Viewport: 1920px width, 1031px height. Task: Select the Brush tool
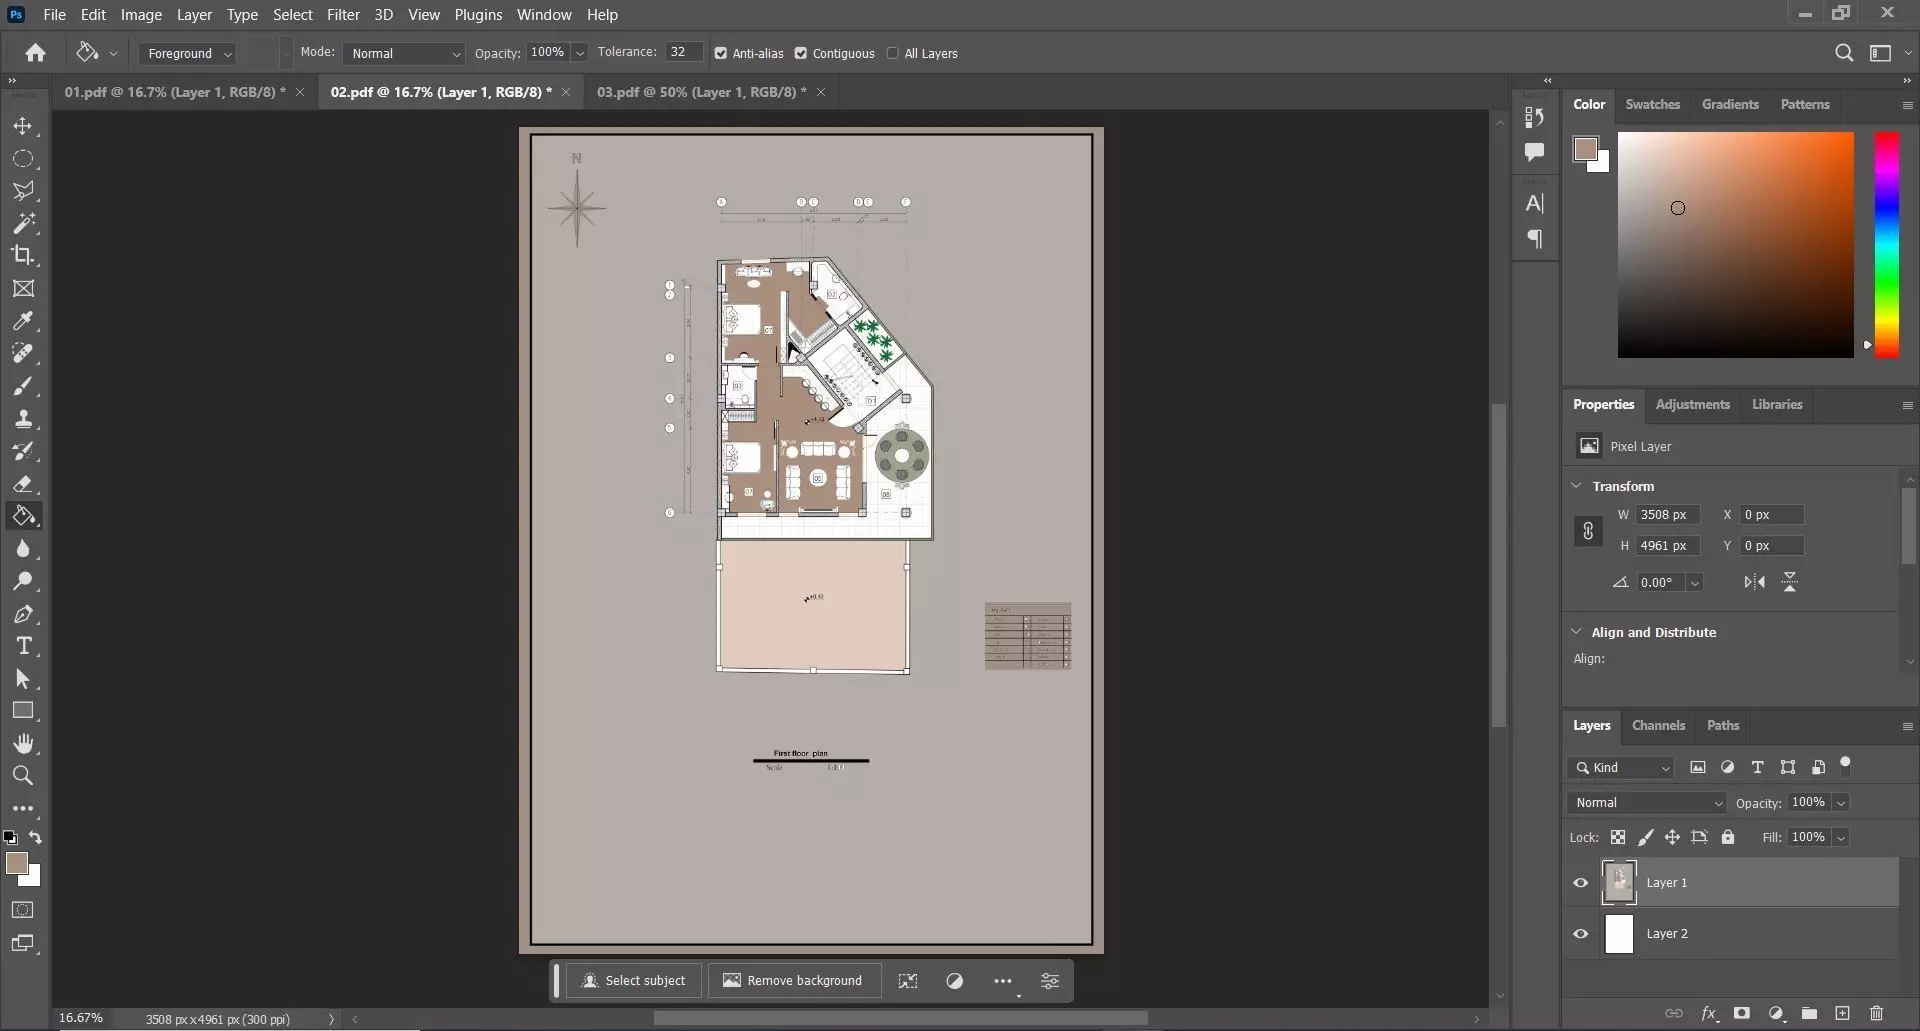(x=23, y=386)
